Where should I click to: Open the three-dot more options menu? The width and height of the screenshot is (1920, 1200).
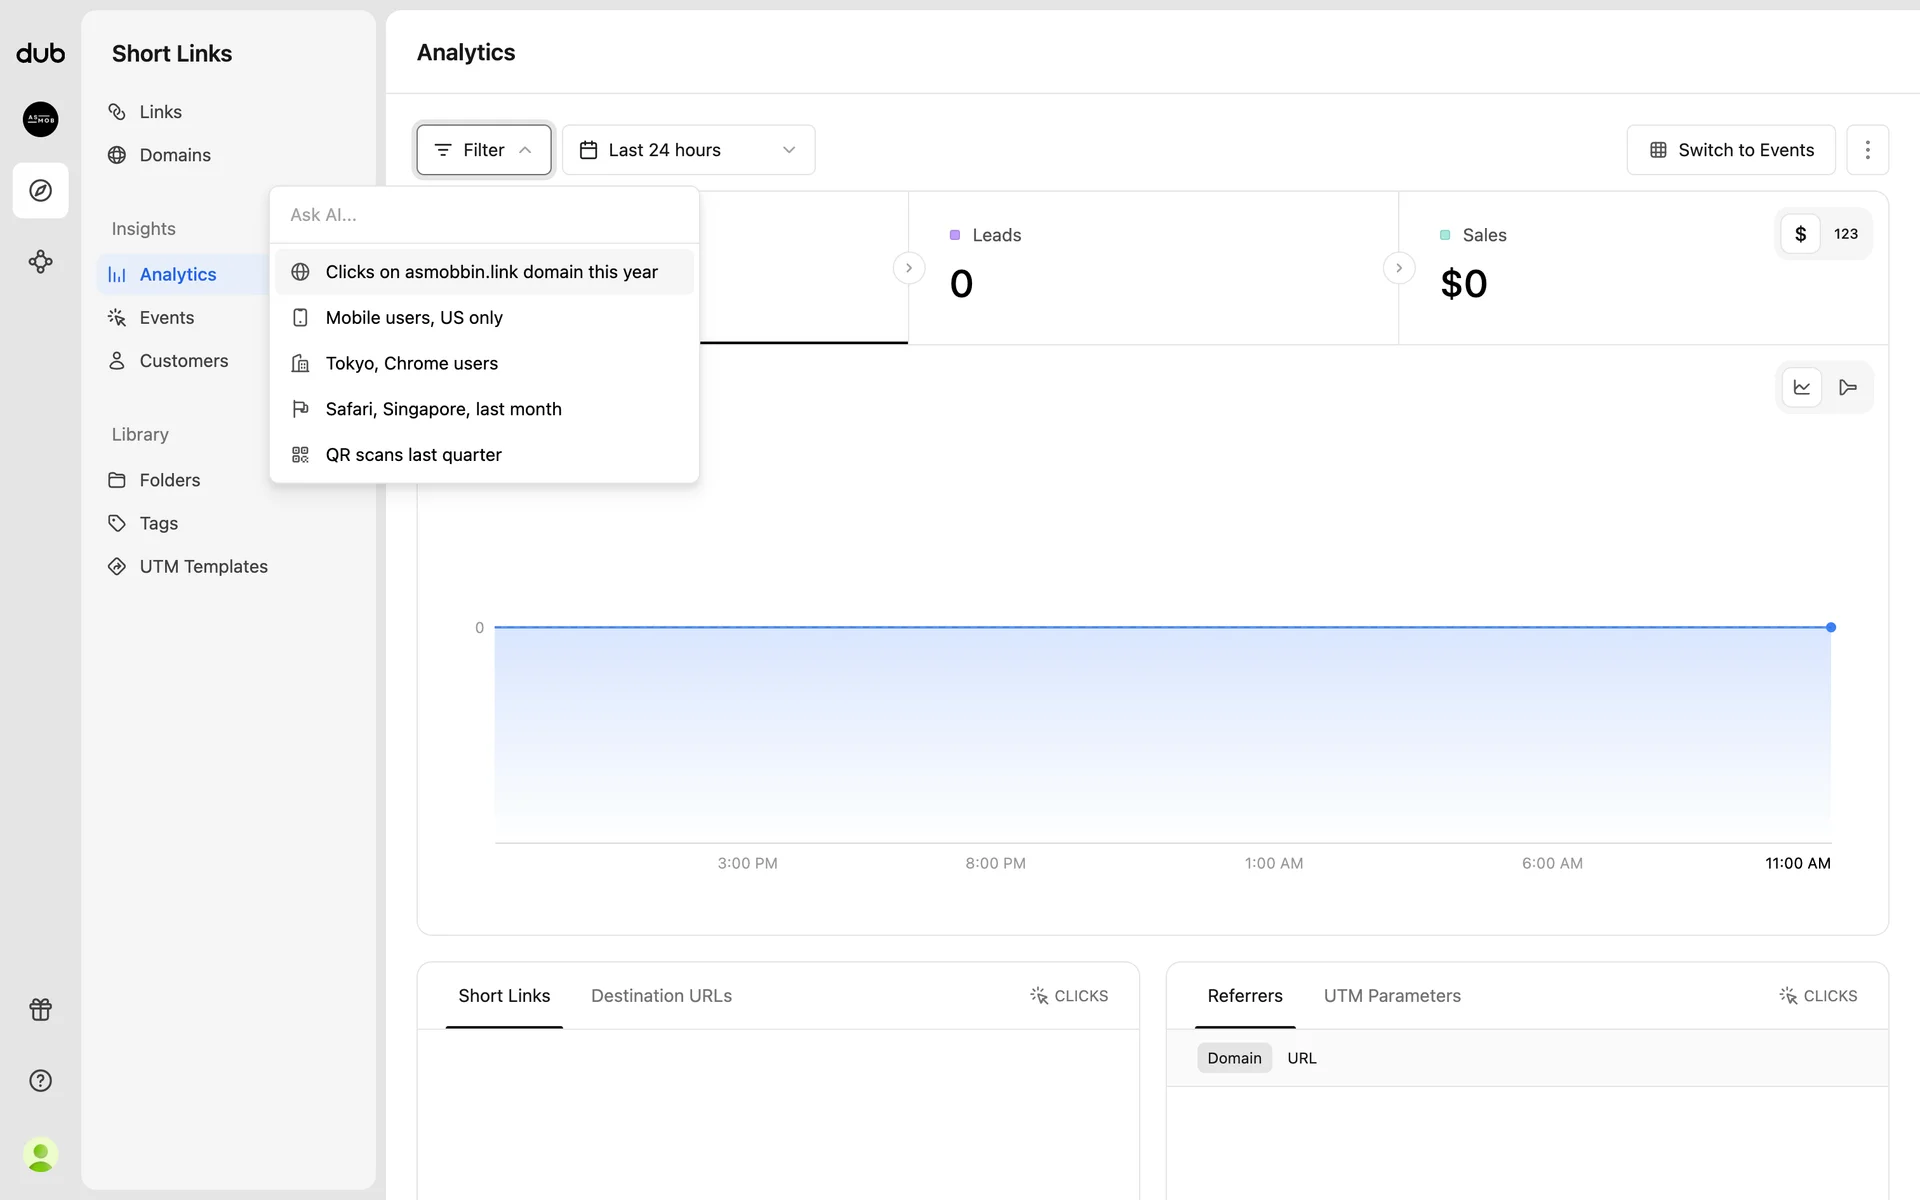point(1867,150)
